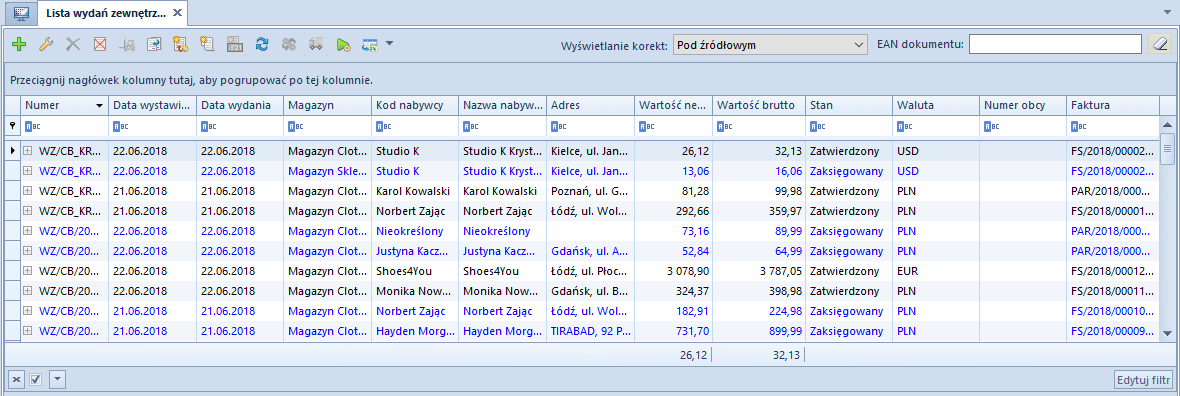Sort by the Data wydania column header
The image size is (1180, 396).
point(240,105)
